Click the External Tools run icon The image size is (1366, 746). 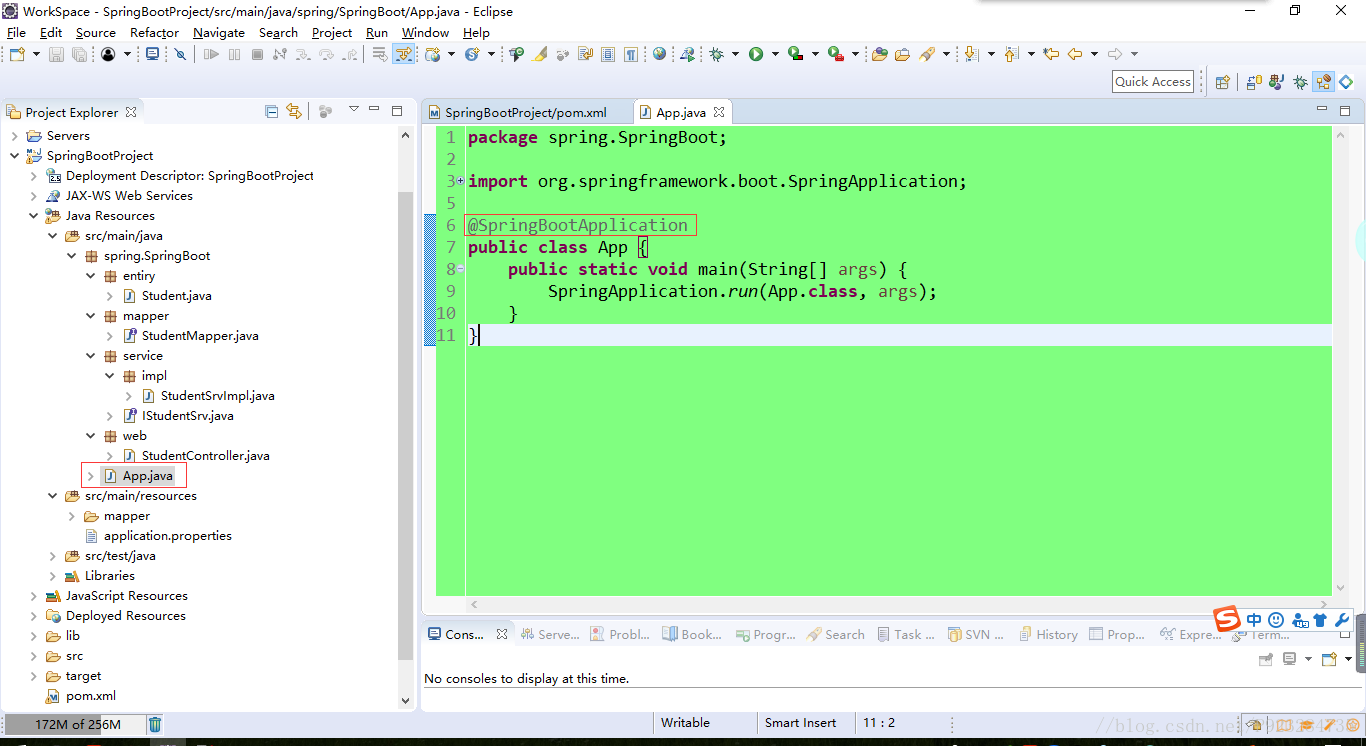tap(836, 54)
